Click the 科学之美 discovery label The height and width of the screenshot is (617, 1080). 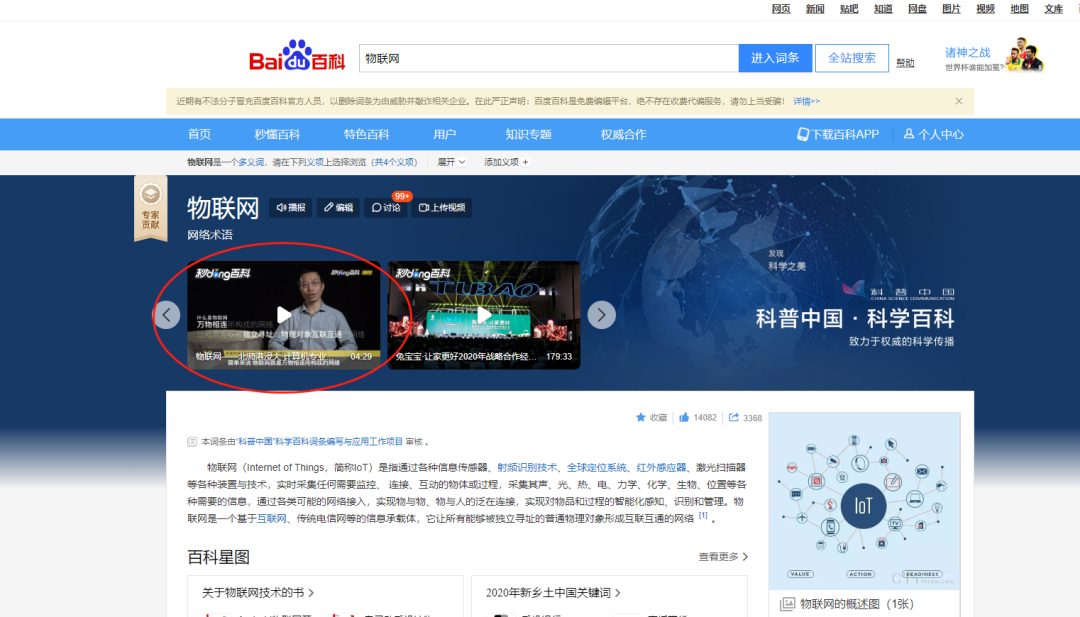tap(787, 266)
